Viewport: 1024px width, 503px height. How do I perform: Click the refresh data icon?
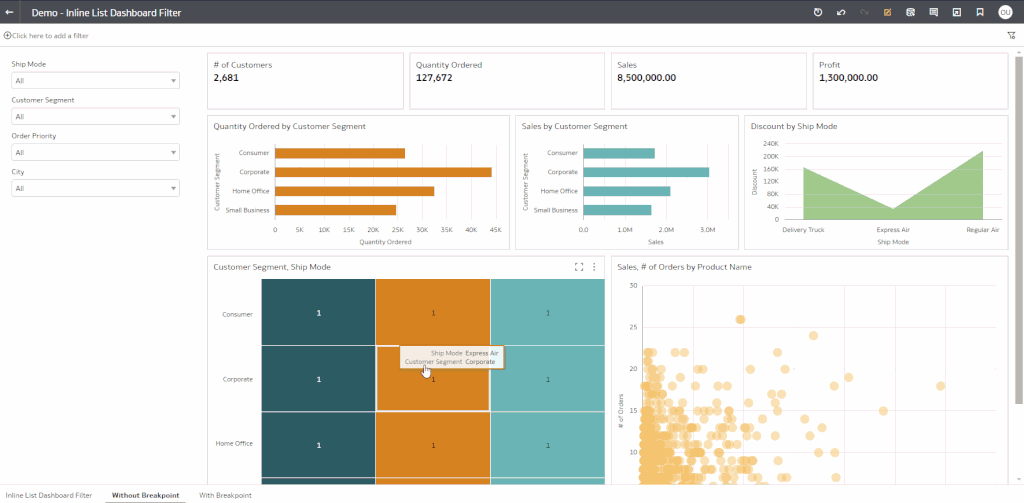(817, 12)
